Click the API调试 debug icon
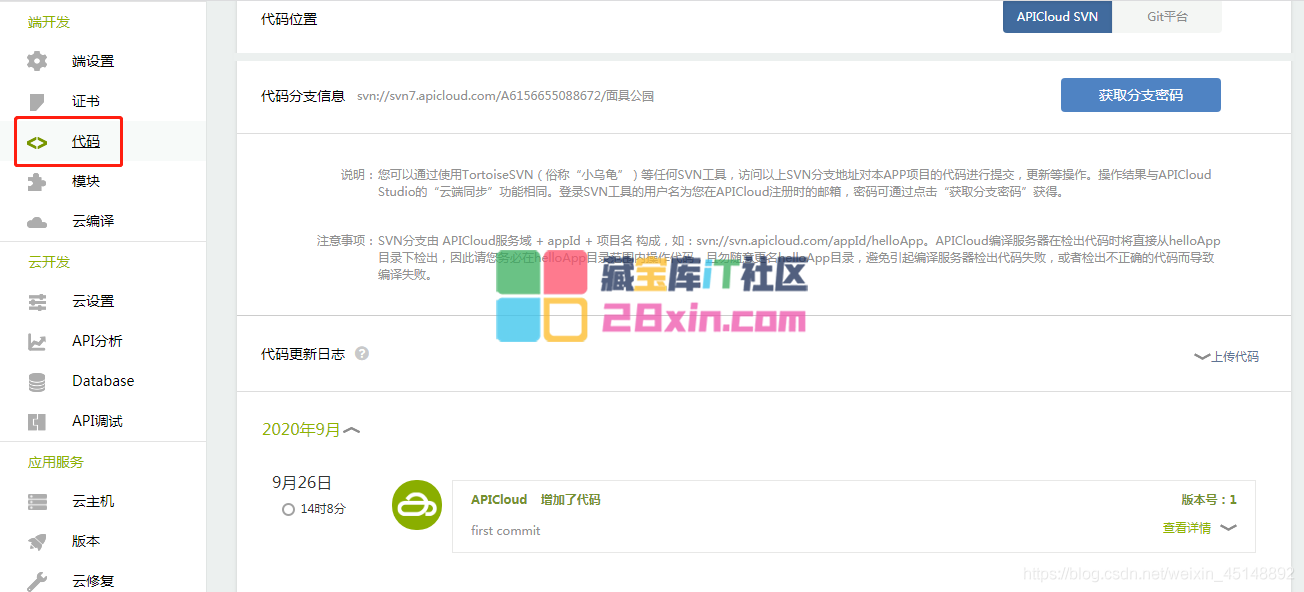The width and height of the screenshot is (1304, 592). [37, 421]
